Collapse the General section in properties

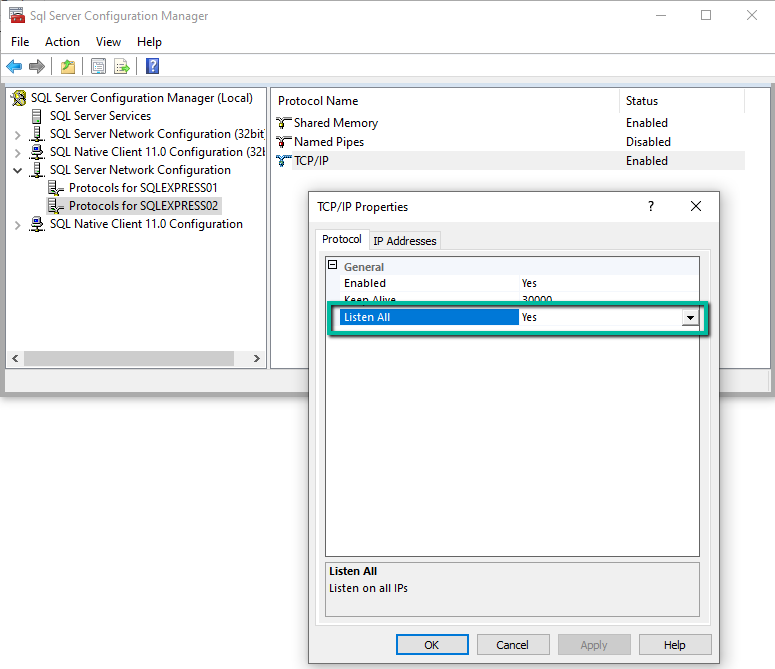pyautogui.click(x=333, y=267)
